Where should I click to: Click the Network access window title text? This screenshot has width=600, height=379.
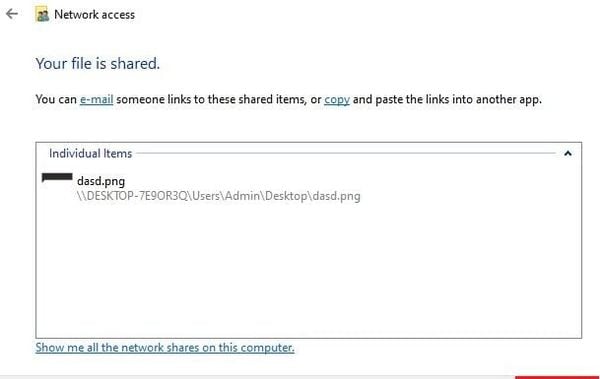pos(95,15)
